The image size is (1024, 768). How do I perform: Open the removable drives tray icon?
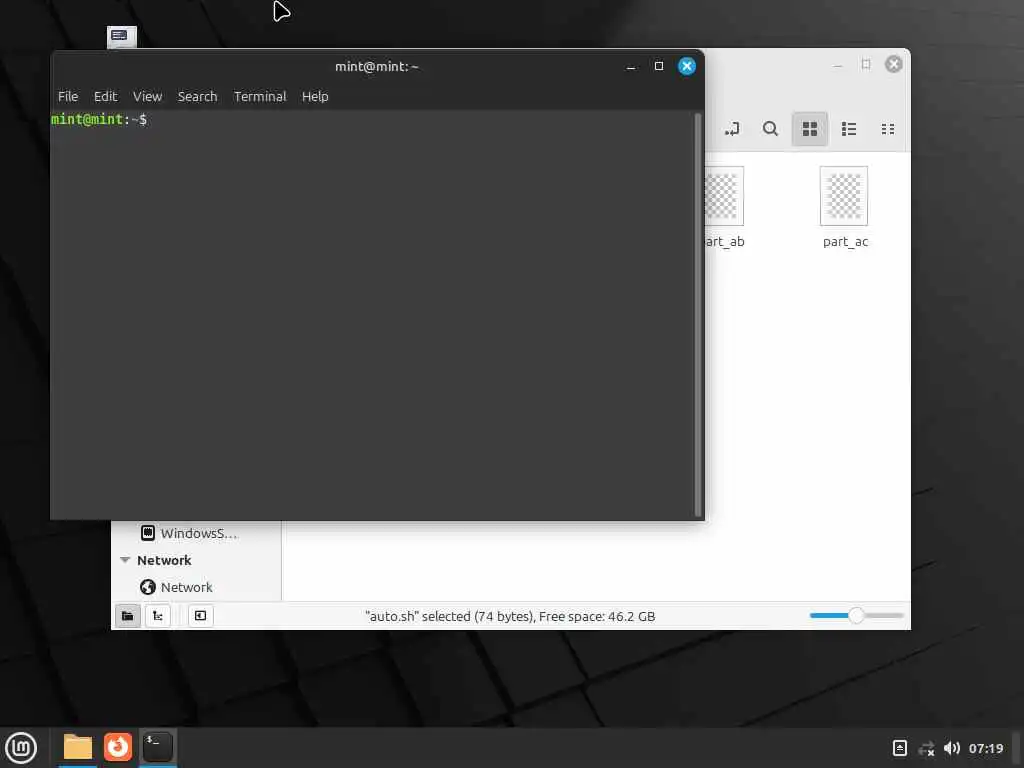899,748
